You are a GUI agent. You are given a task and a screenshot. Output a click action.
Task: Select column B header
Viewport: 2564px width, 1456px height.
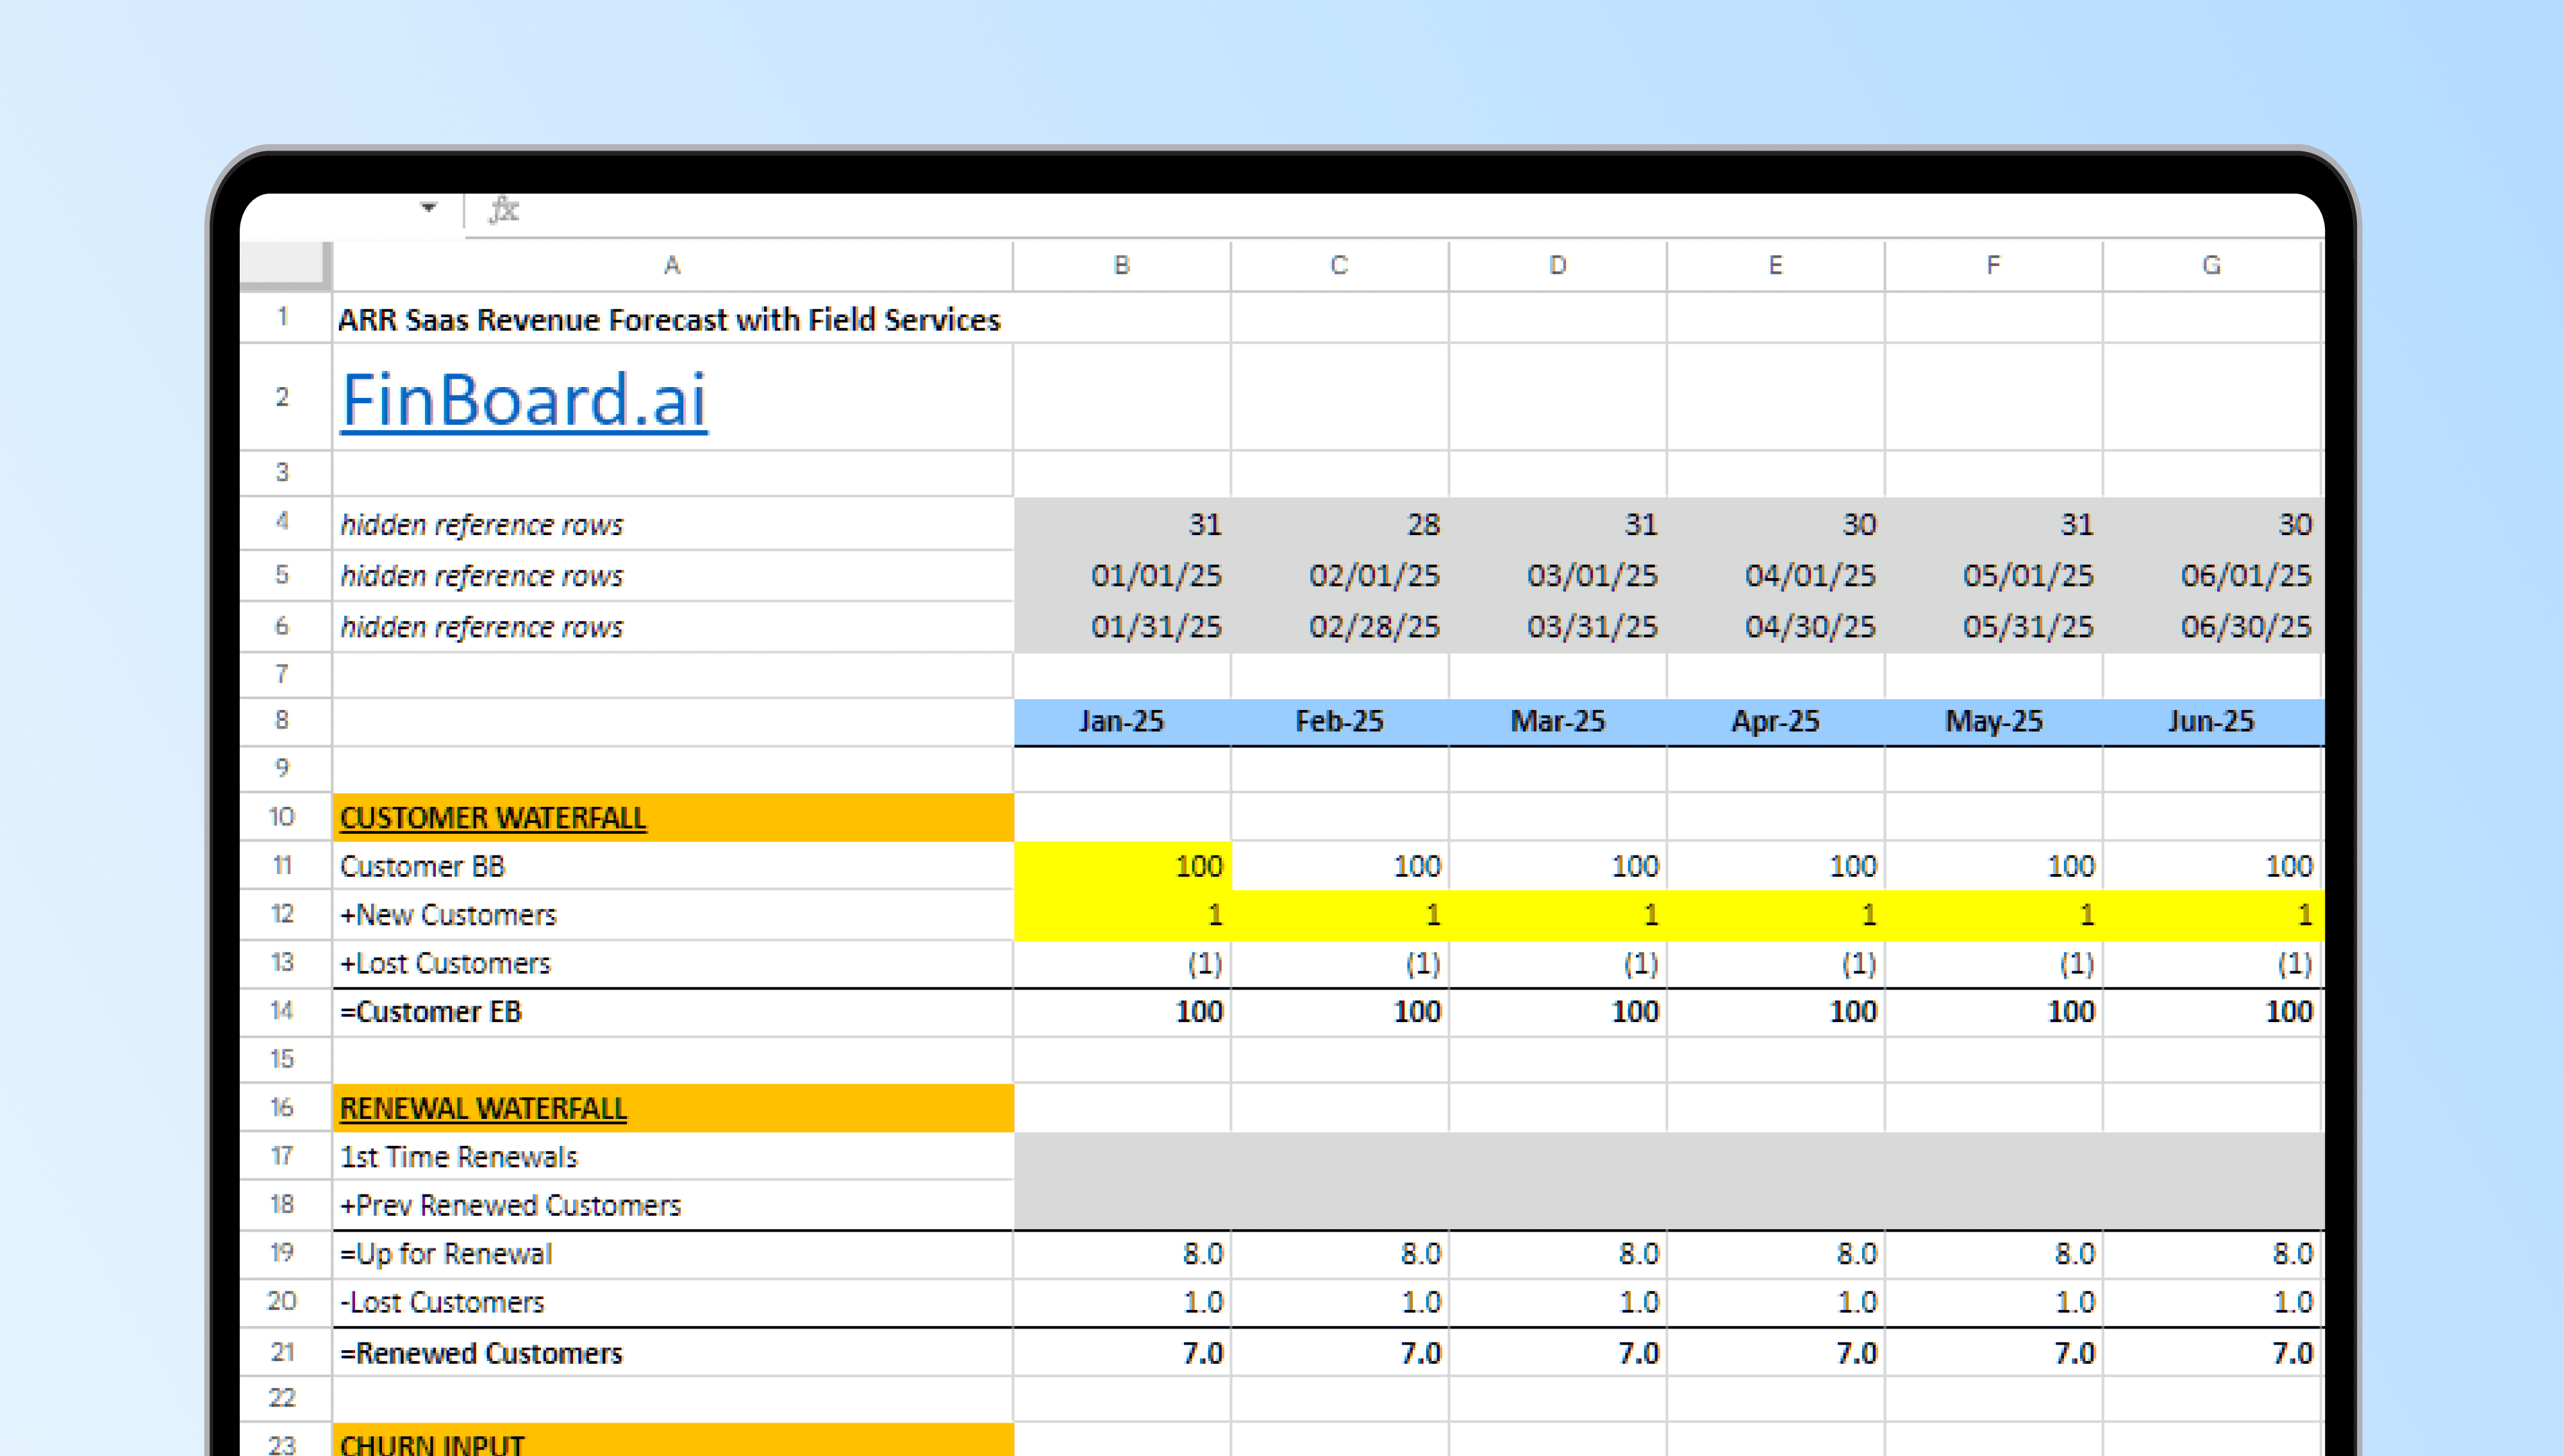tap(1122, 265)
